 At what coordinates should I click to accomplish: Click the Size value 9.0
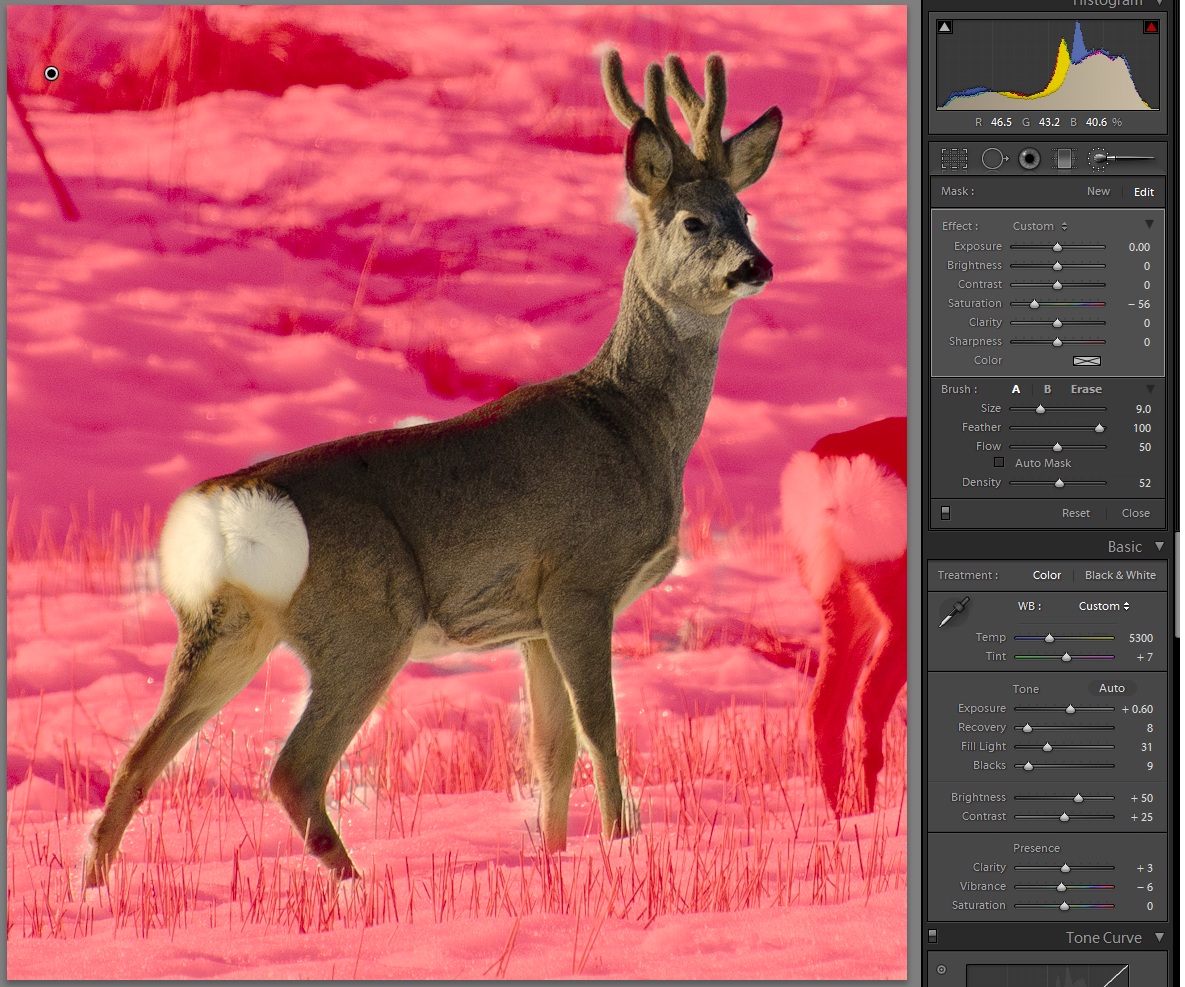tap(1143, 409)
